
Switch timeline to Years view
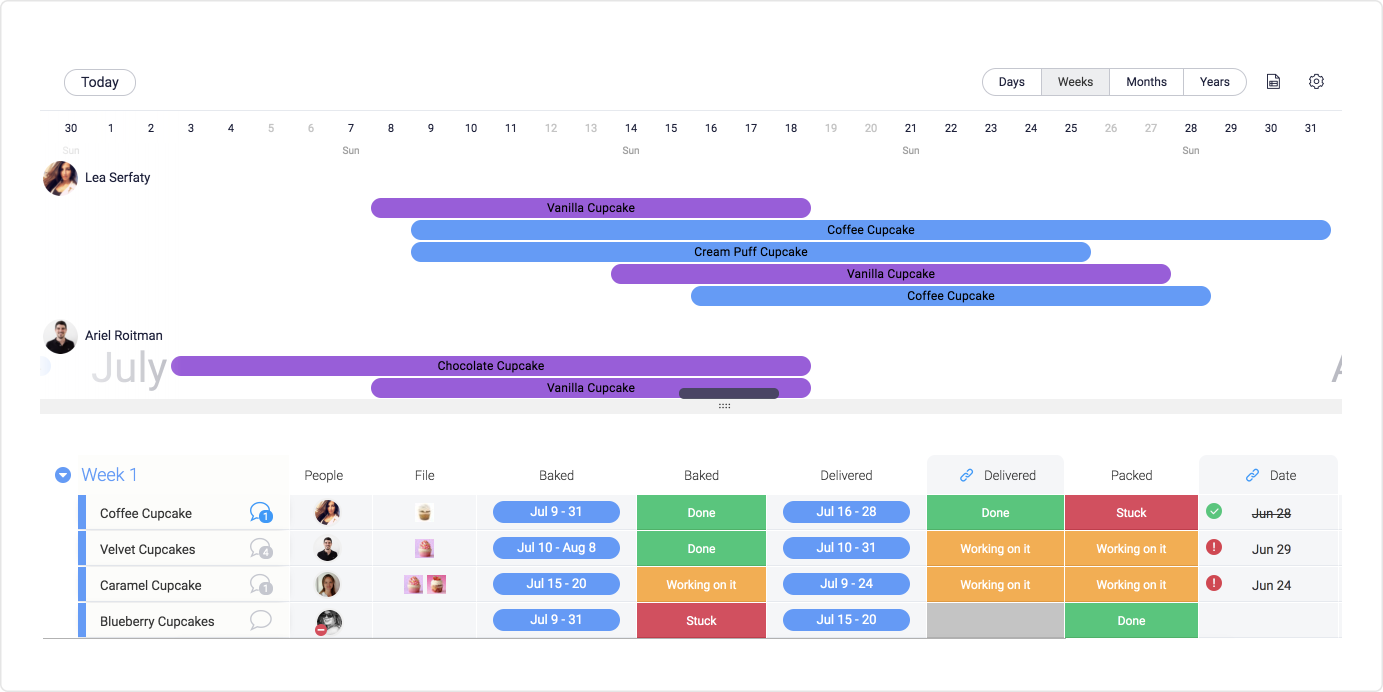pos(1215,82)
